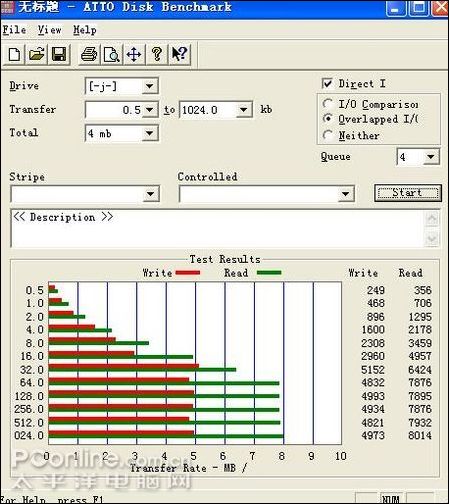This screenshot has height=504, width=449.
Task: Open the Total length dropdown
Action: point(150,133)
